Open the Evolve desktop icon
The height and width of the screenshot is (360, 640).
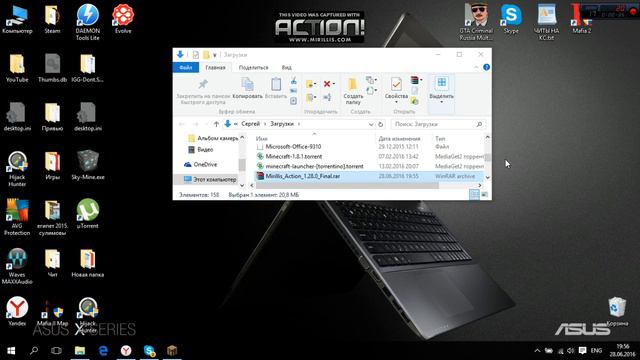[123, 19]
